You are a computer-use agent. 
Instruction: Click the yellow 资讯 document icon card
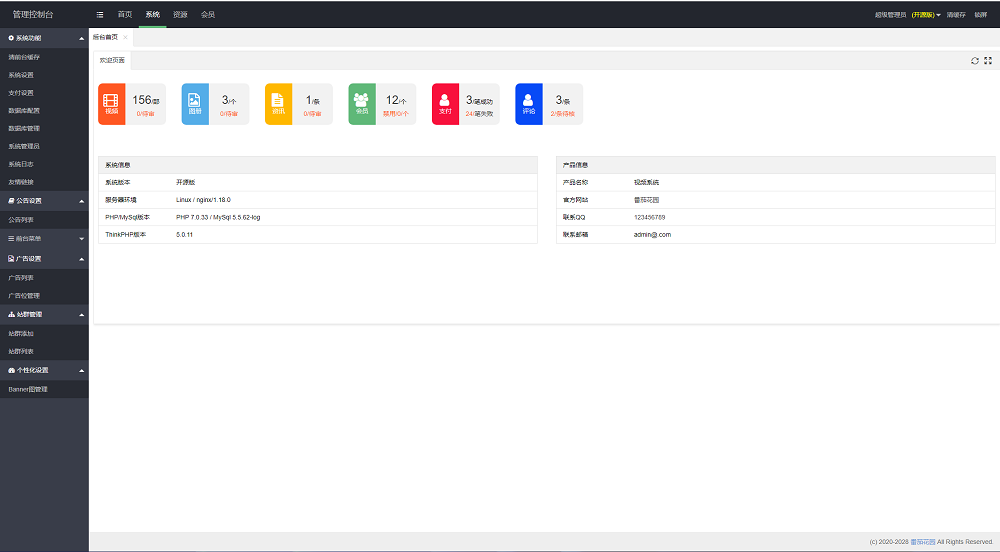(x=279, y=104)
